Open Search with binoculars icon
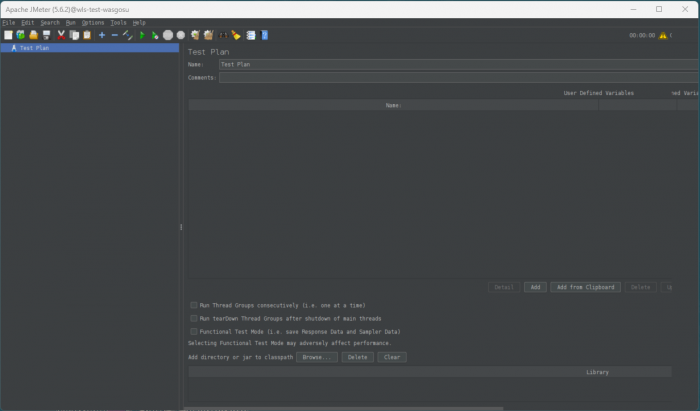700x411 pixels. click(x=223, y=35)
